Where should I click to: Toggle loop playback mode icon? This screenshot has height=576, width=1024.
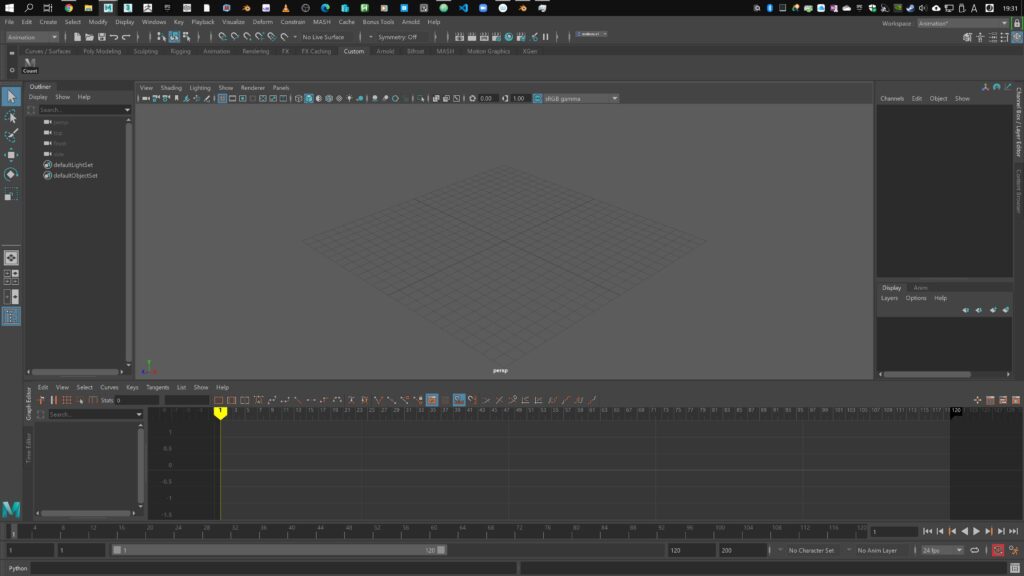click(x=974, y=550)
